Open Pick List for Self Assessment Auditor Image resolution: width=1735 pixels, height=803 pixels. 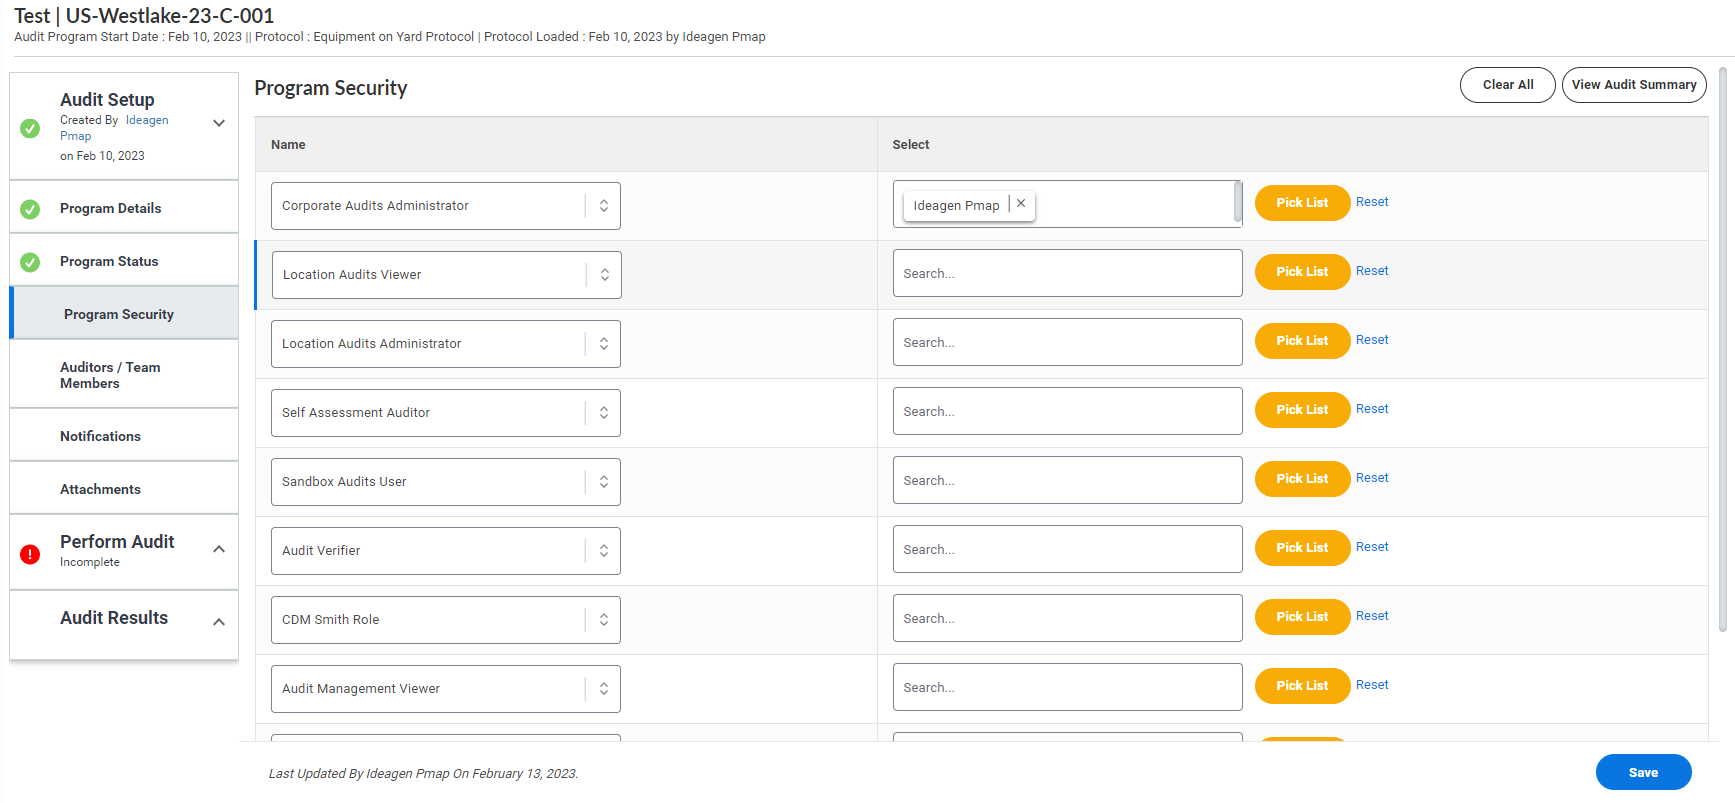tap(1301, 410)
